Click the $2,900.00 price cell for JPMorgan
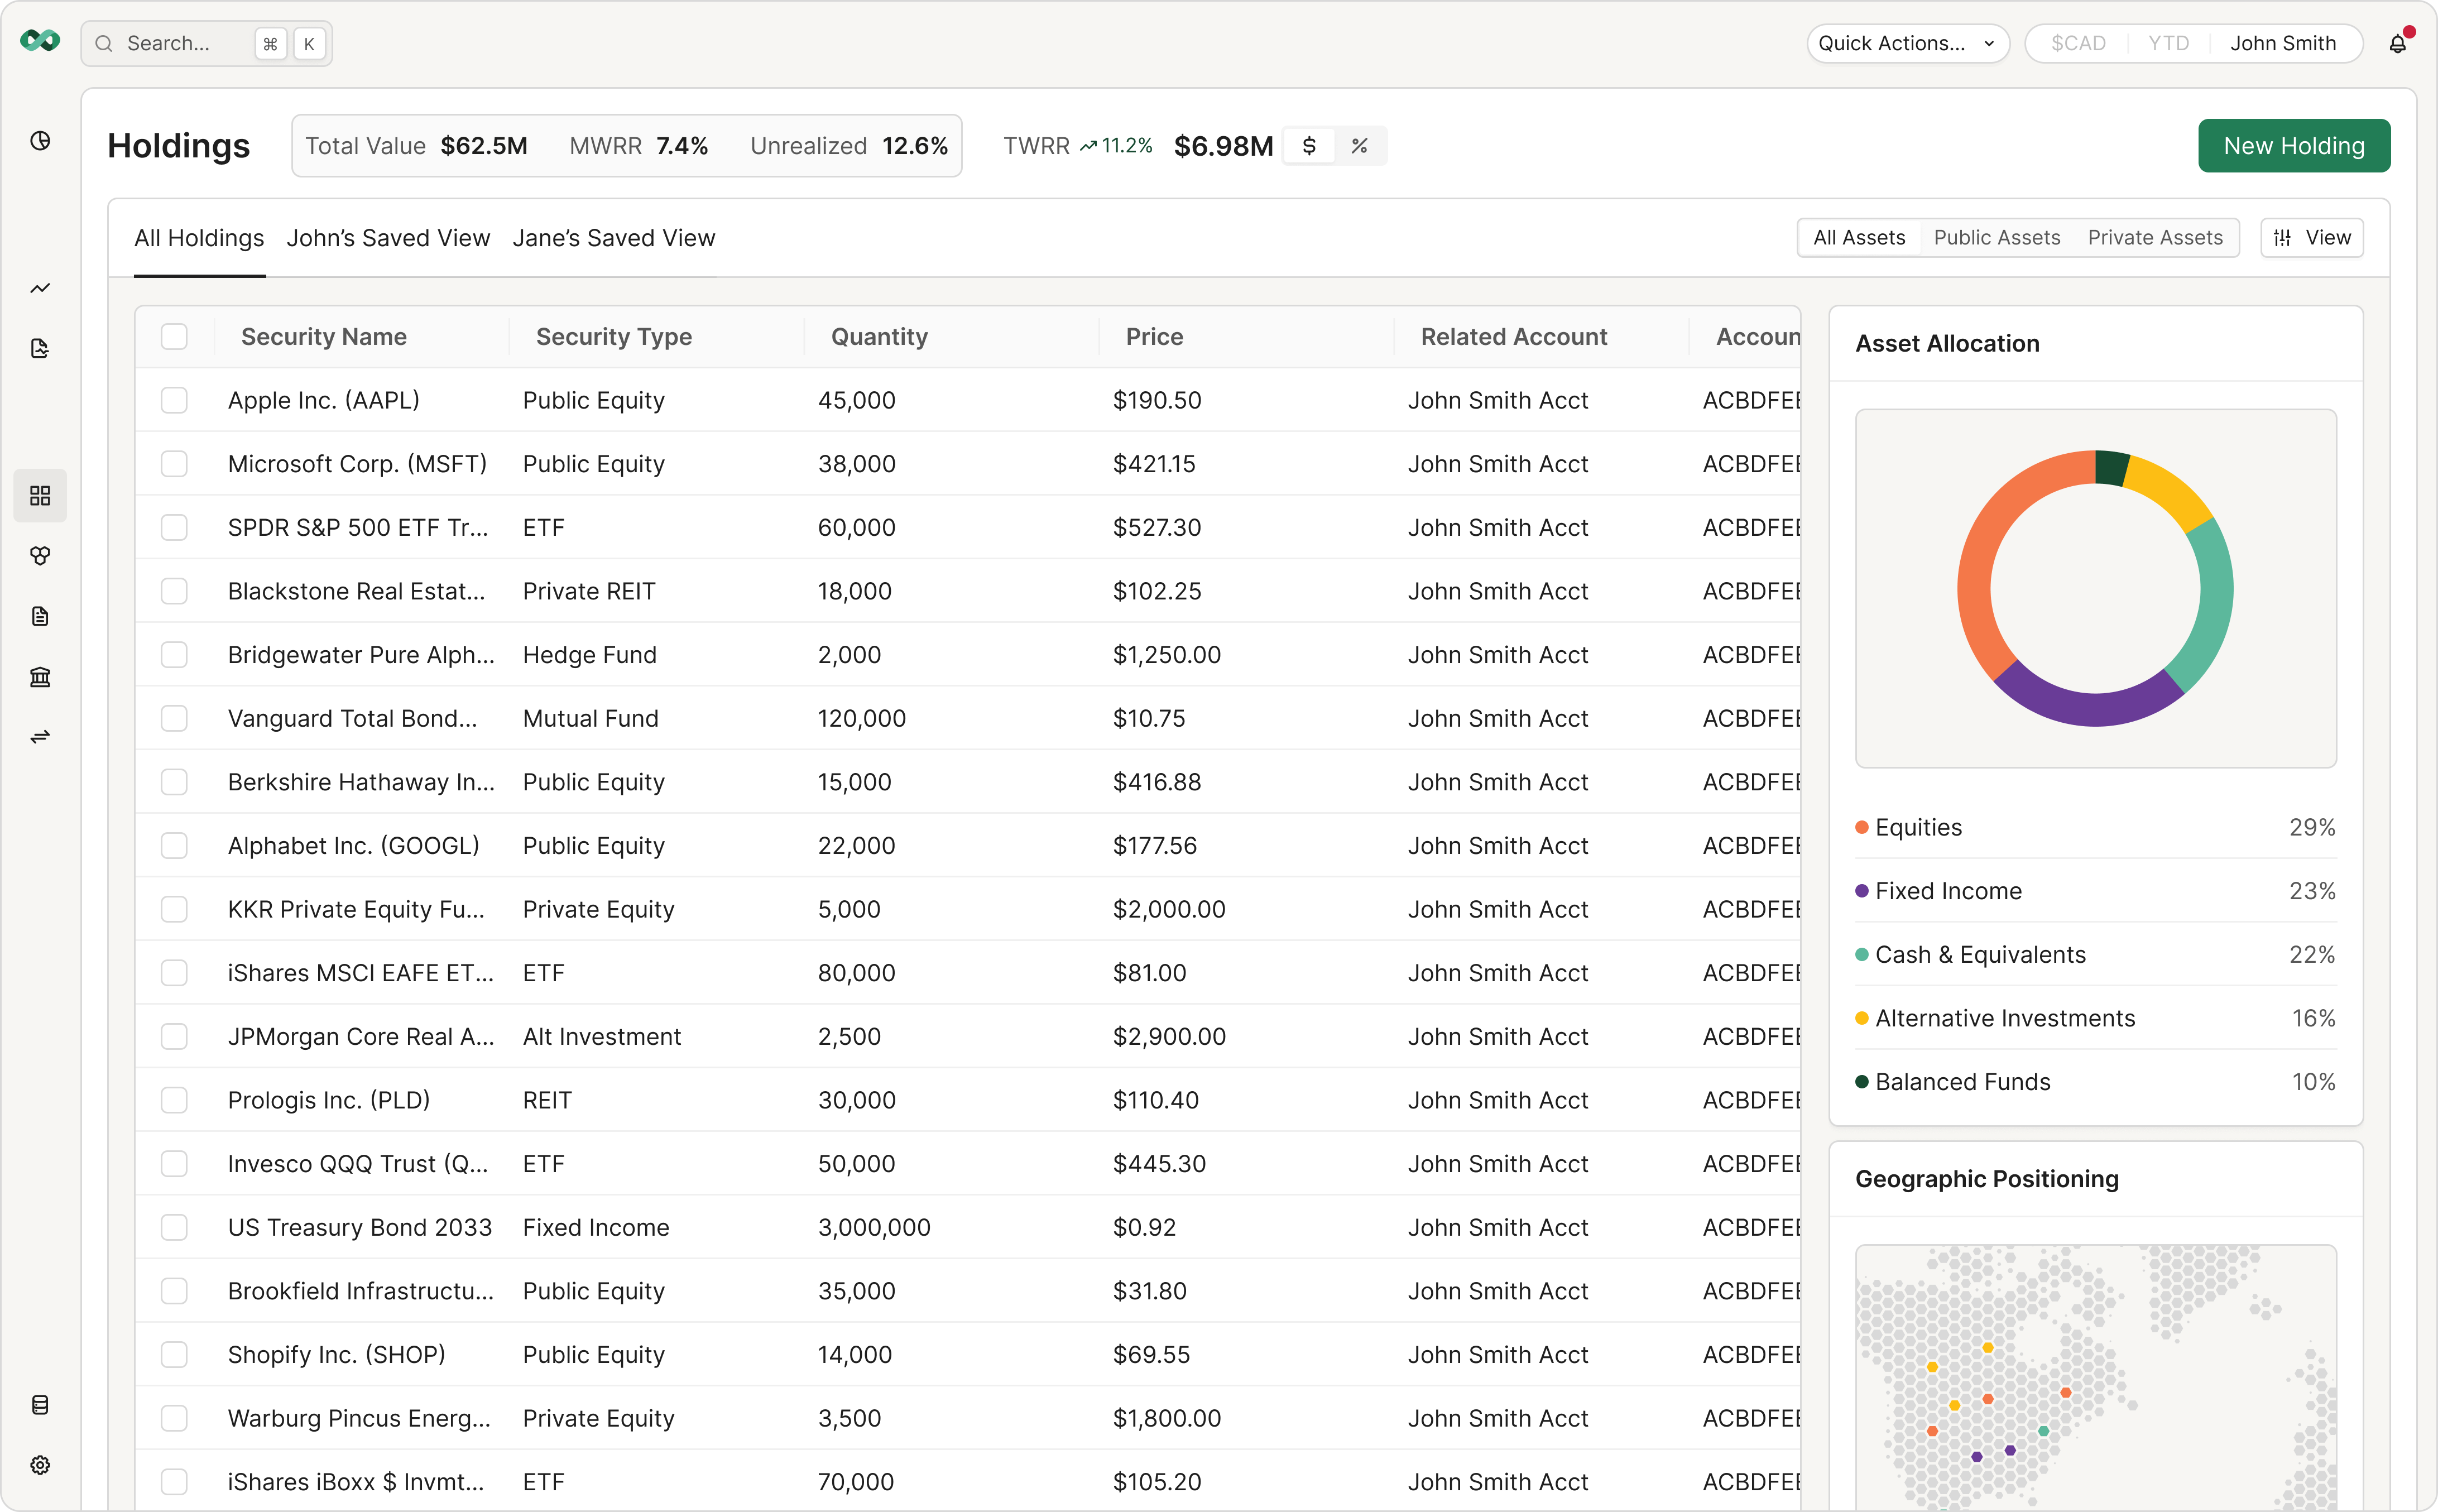 point(1169,1037)
